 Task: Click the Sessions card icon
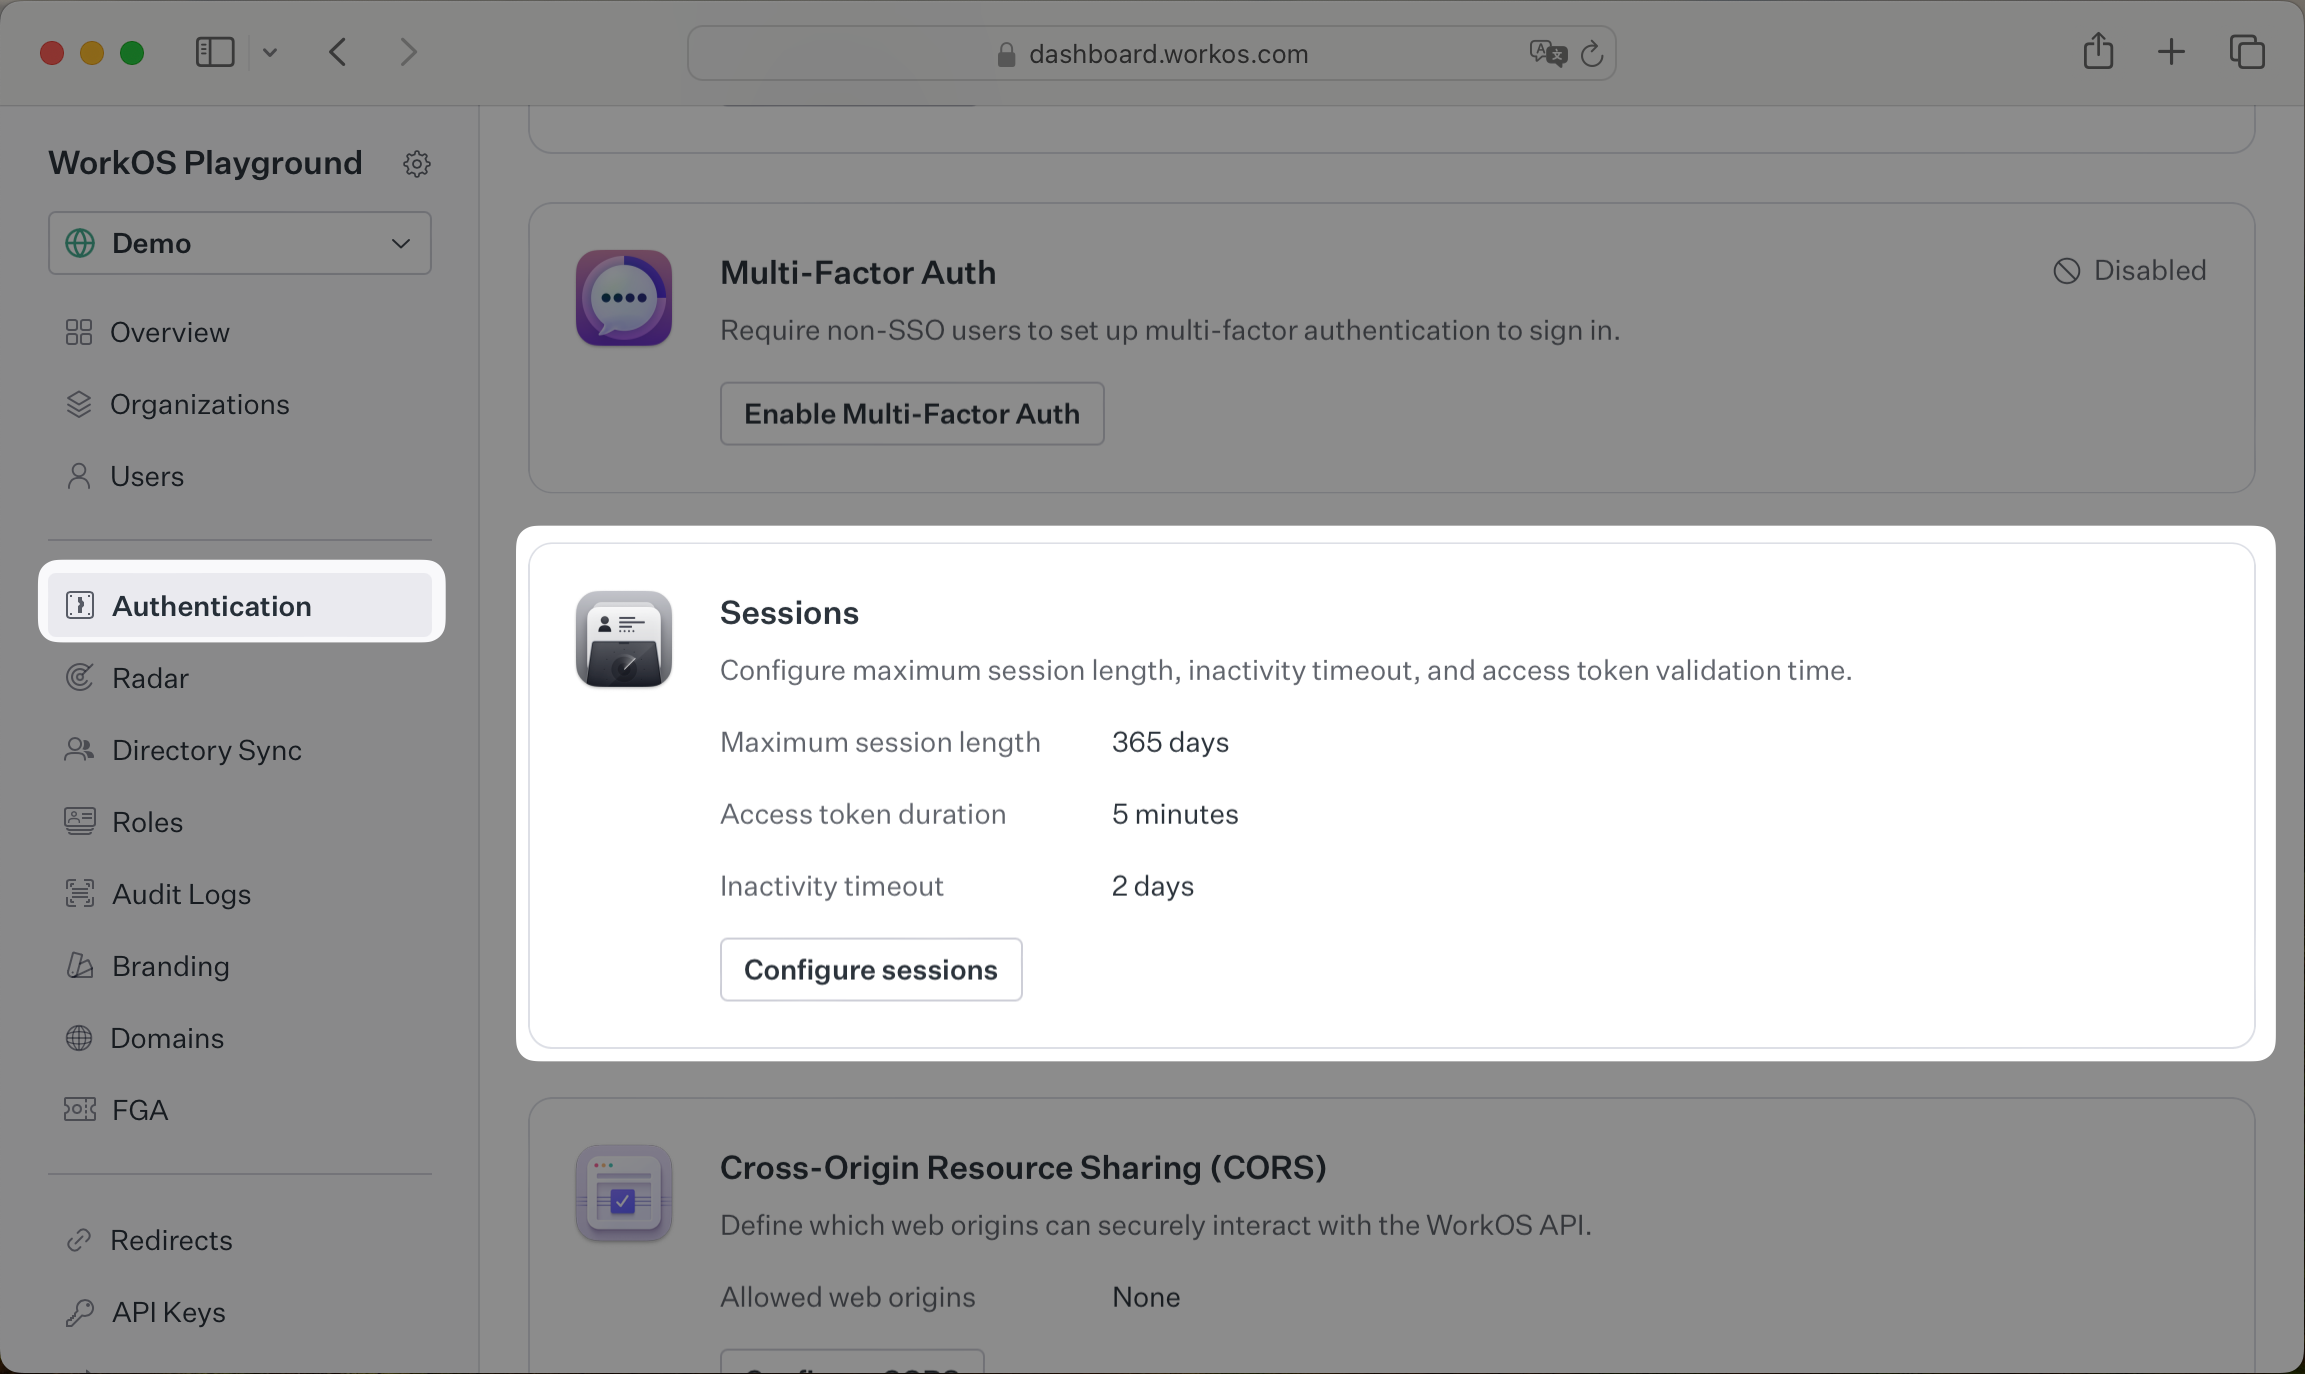click(623, 639)
